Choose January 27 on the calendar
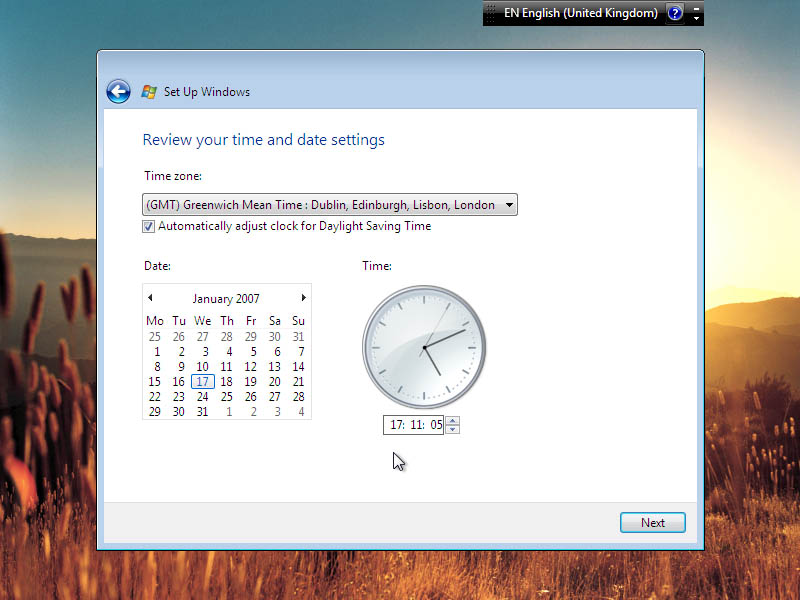Screen dimensions: 800x600 [x=274, y=396]
